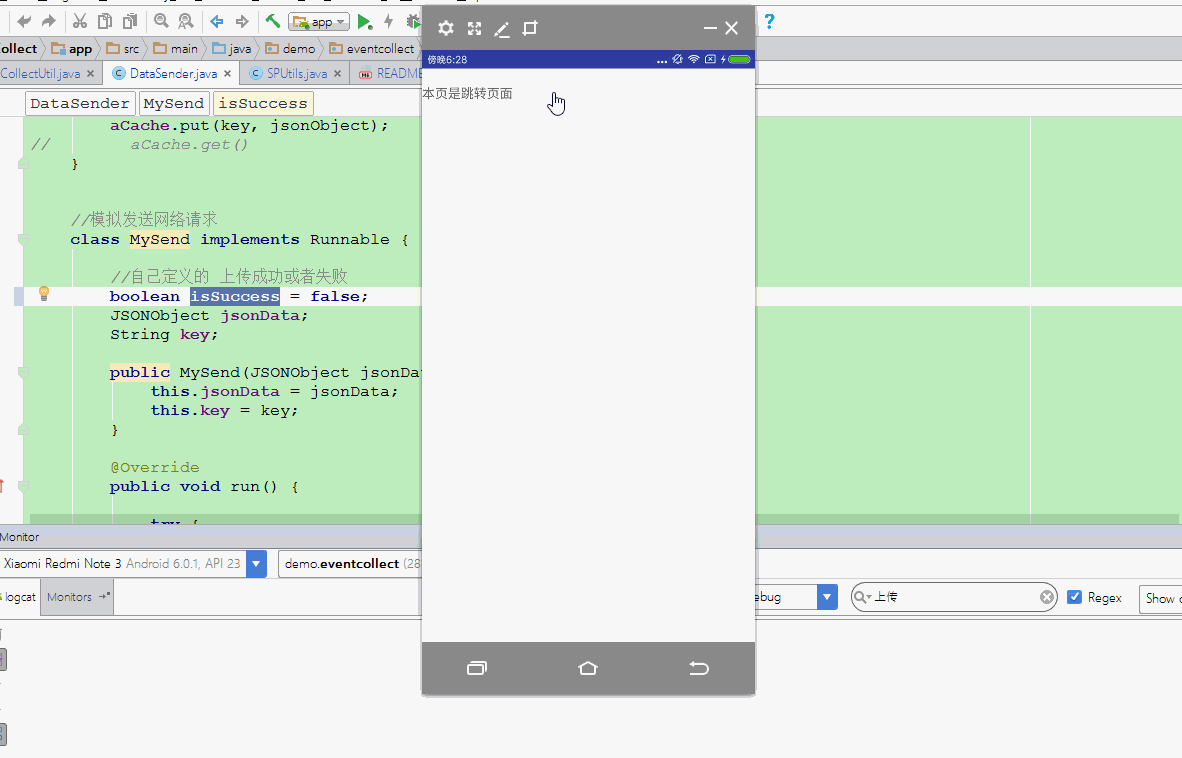Image resolution: width=1182 pixels, height=758 pixels.
Task: Click the 'java' breadcrumb folder
Action: coord(231,49)
